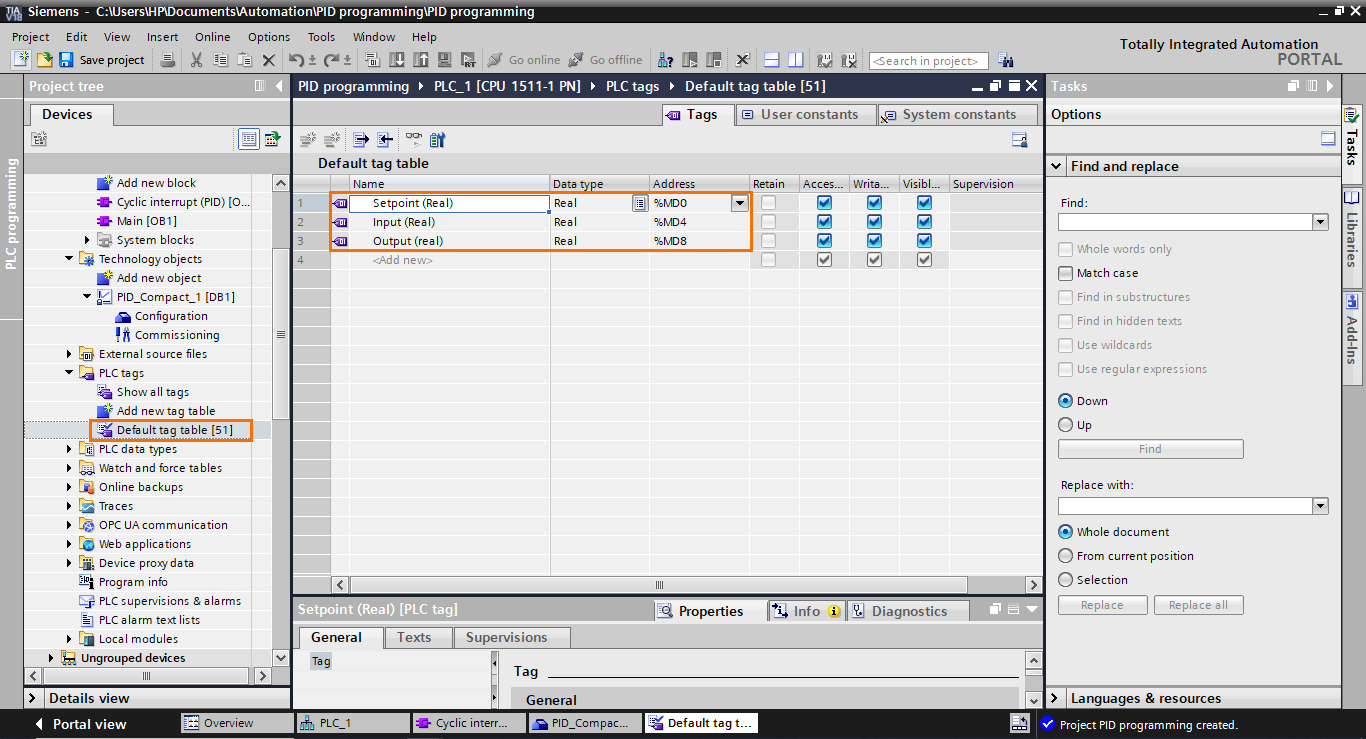Image resolution: width=1366 pixels, height=739 pixels.
Task: Import tags into the tag table
Action: (383, 139)
